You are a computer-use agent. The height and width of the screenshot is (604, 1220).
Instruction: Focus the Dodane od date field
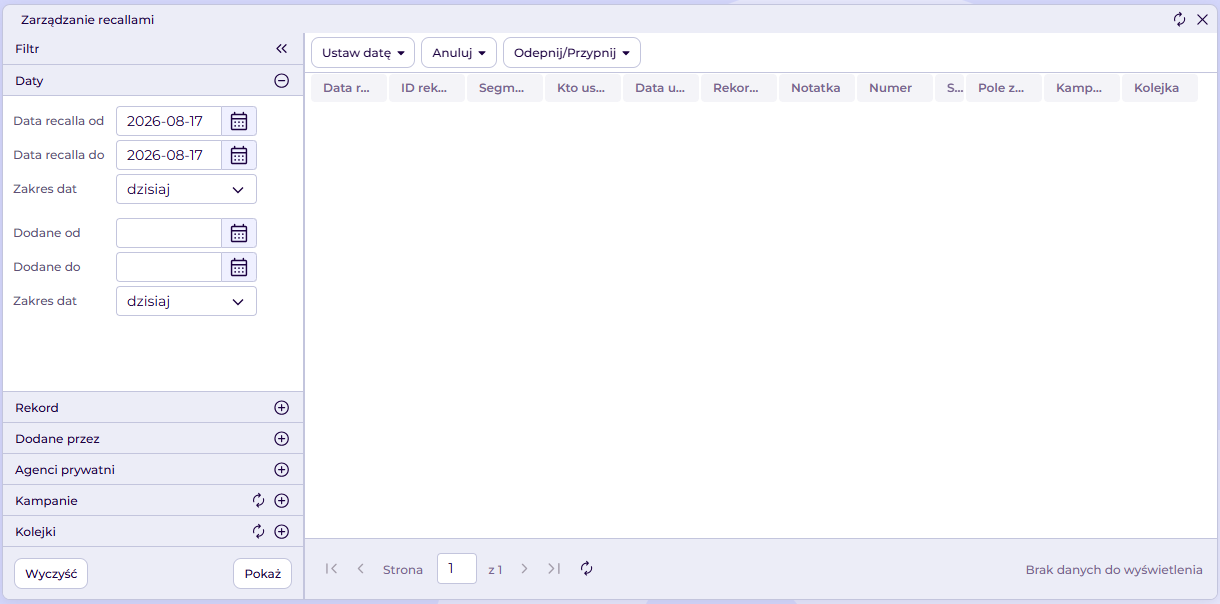tap(169, 233)
